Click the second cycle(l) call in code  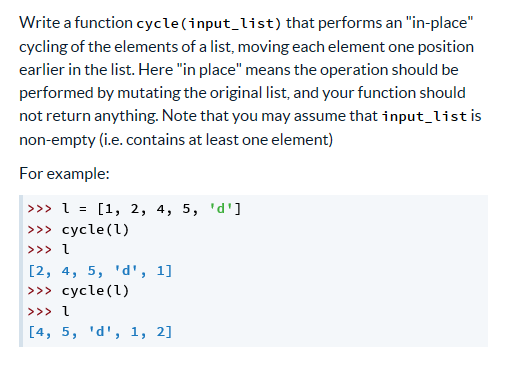[95, 291]
